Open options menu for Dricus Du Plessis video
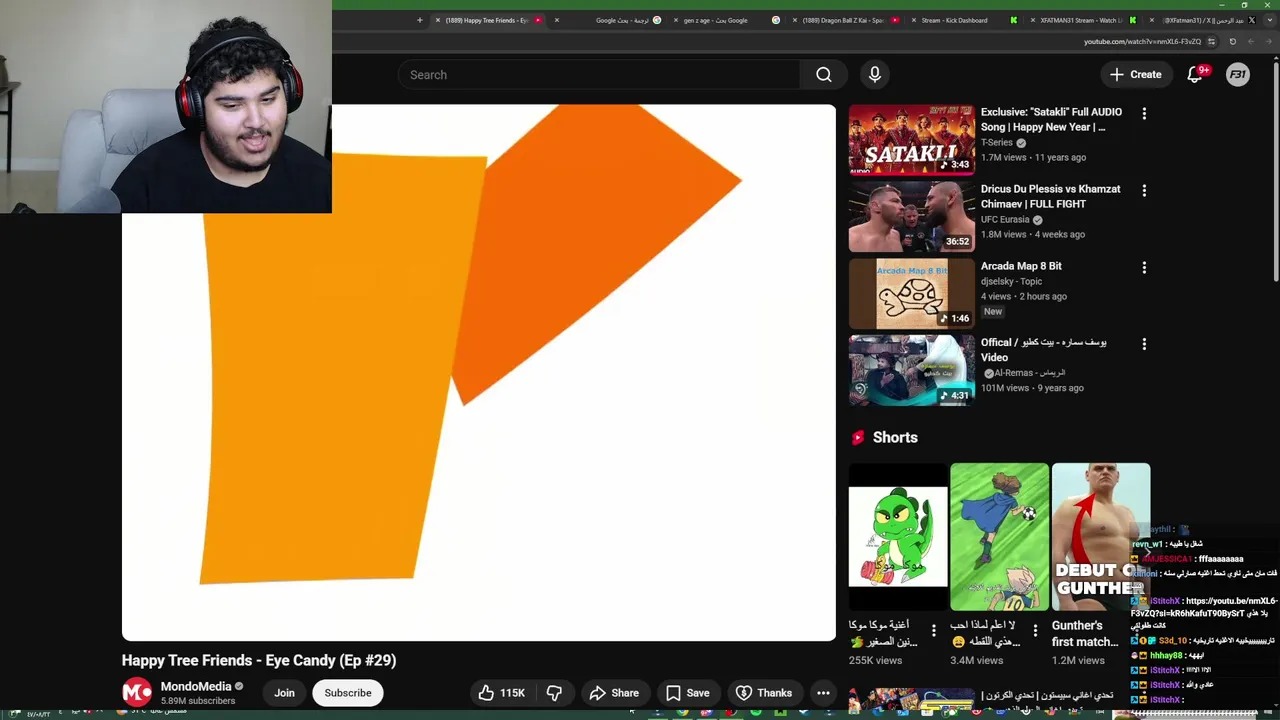The height and width of the screenshot is (720, 1280). coord(1144,191)
